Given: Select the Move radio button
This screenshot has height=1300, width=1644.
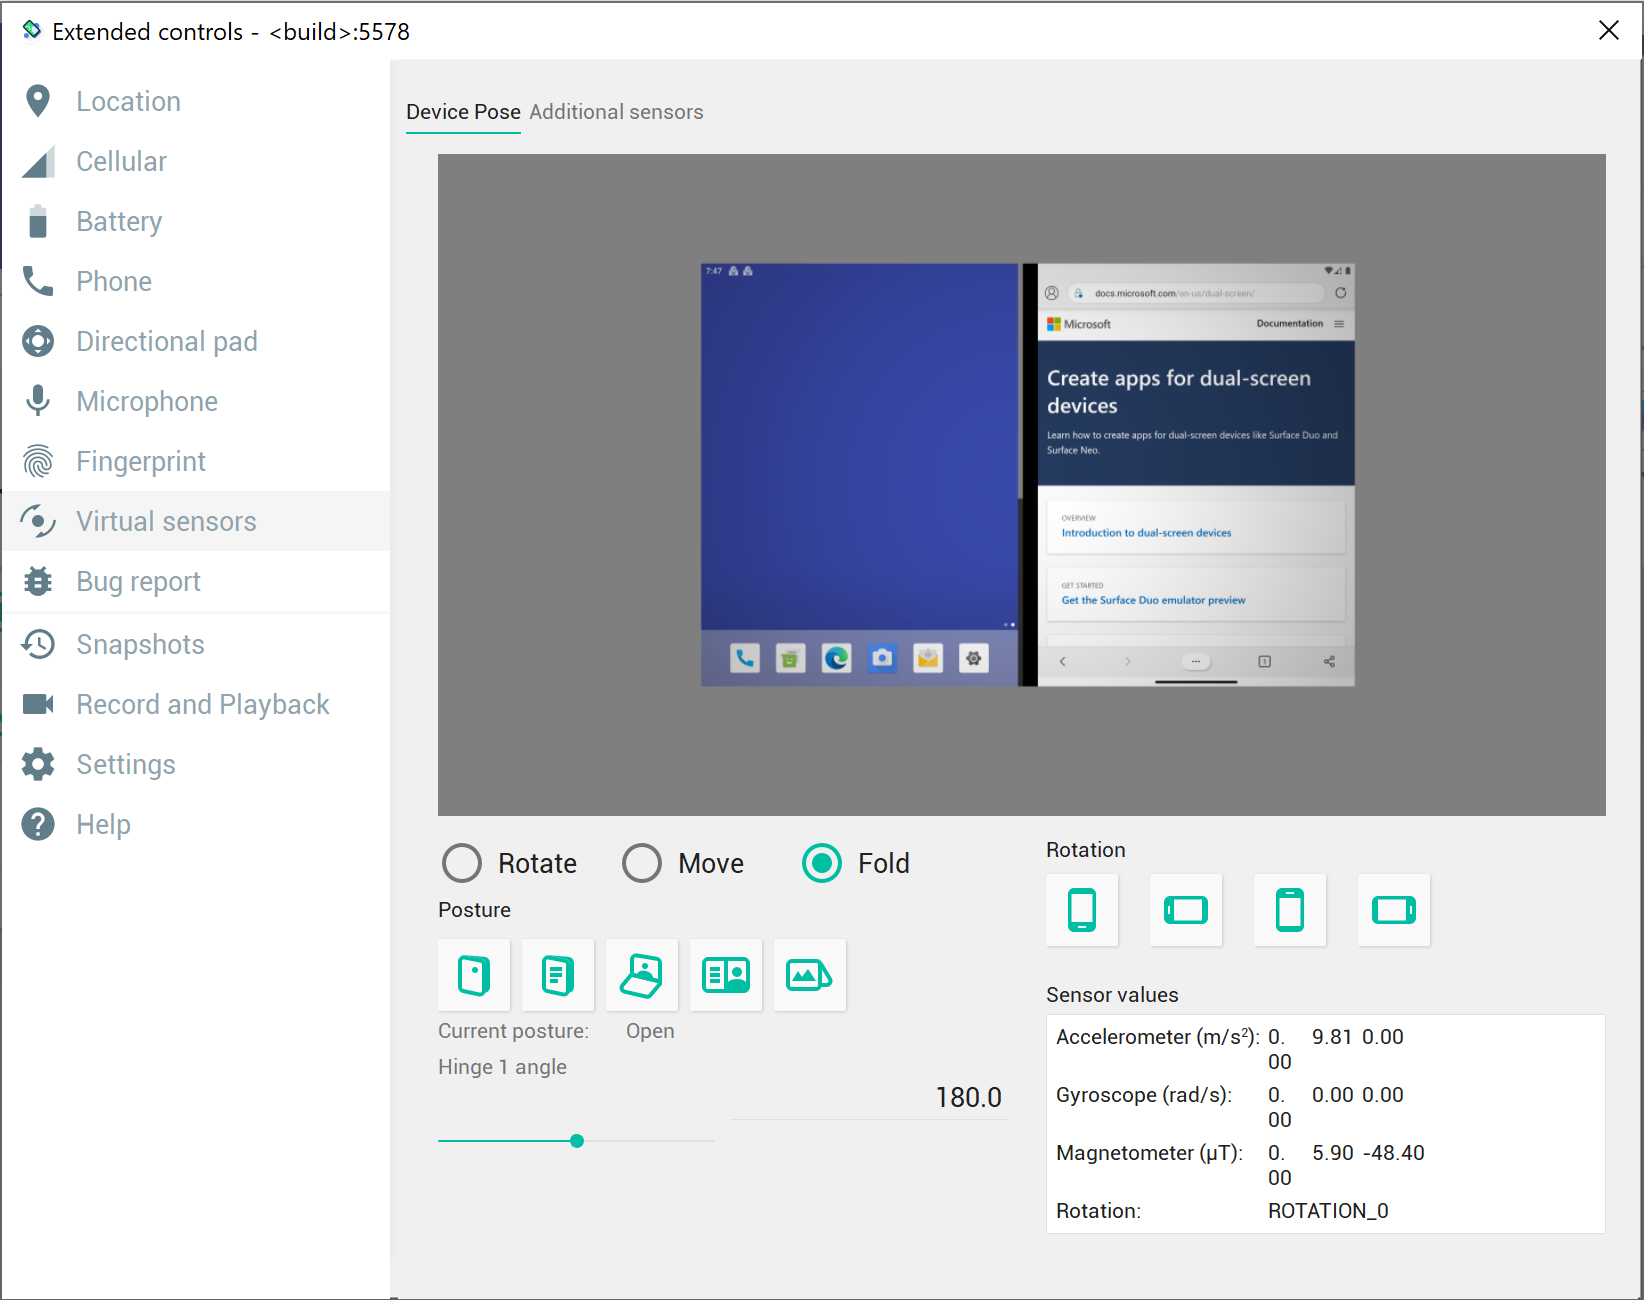Looking at the screenshot, I should 642,863.
